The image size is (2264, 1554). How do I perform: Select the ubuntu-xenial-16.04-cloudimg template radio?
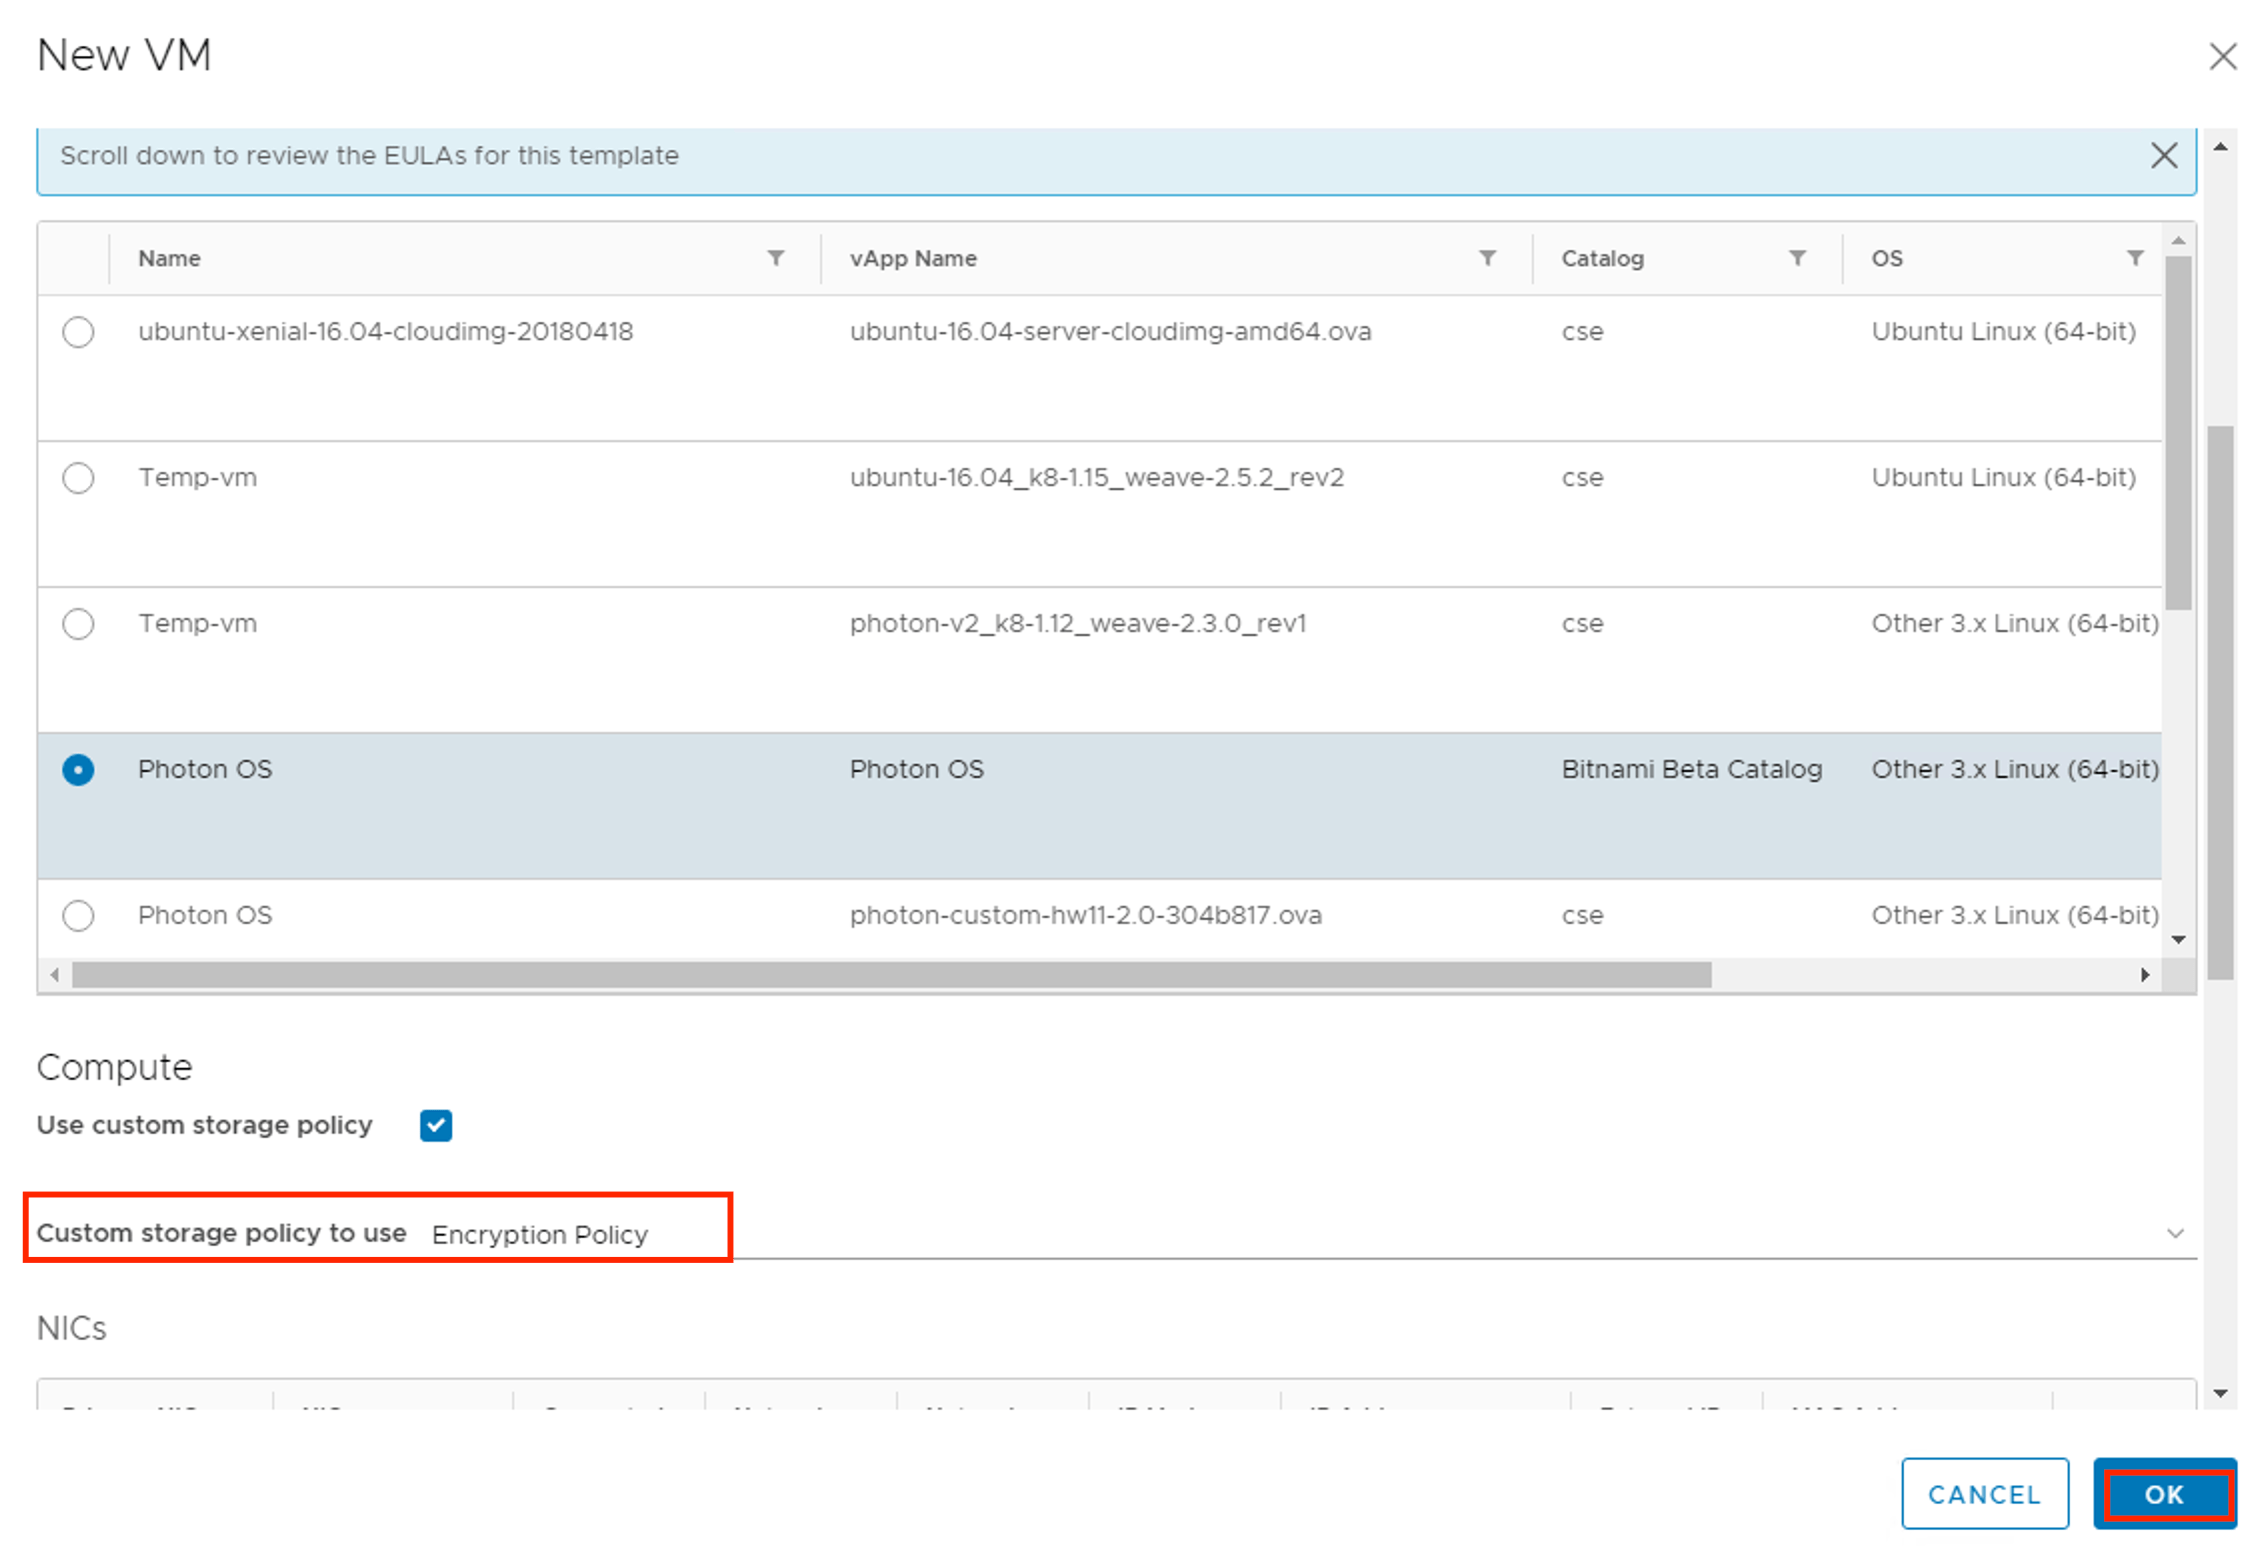78,331
